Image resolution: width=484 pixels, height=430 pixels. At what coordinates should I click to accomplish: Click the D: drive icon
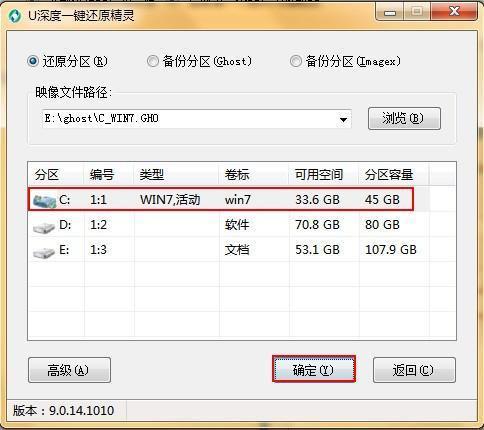(x=44, y=227)
